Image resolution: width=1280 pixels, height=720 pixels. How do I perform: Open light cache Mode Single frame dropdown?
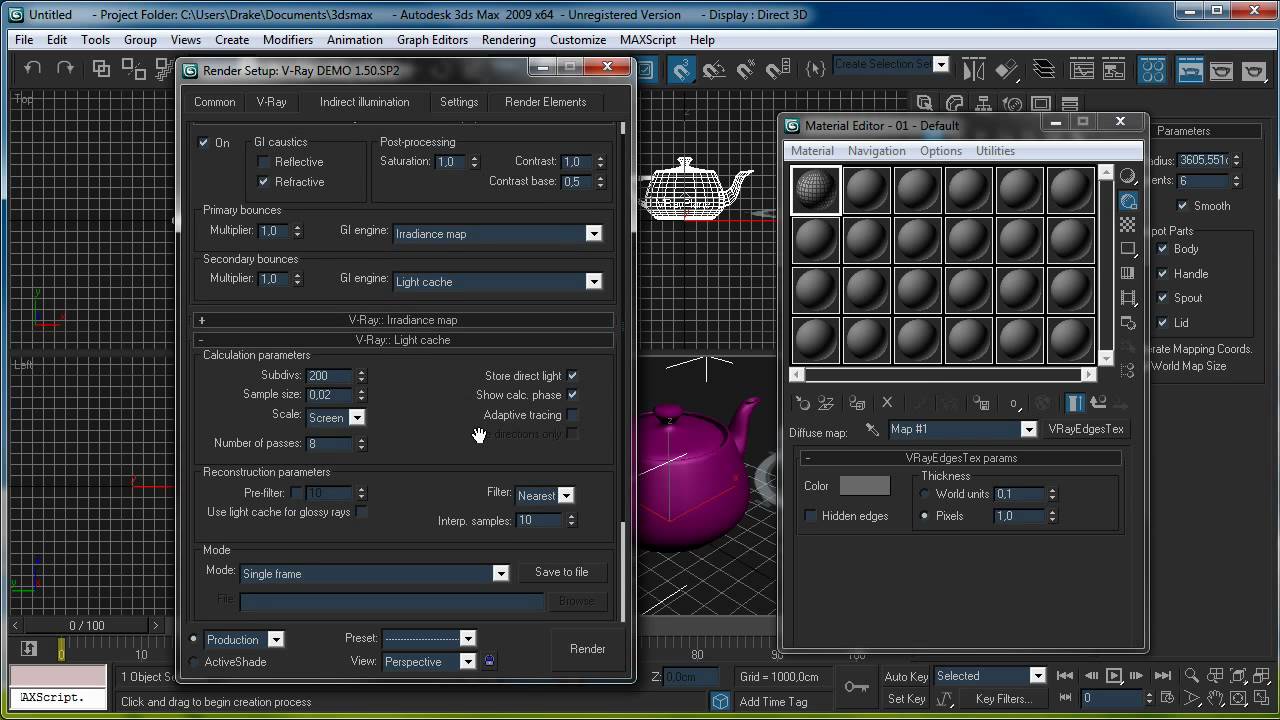pyautogui.click(x=374, y=573)
